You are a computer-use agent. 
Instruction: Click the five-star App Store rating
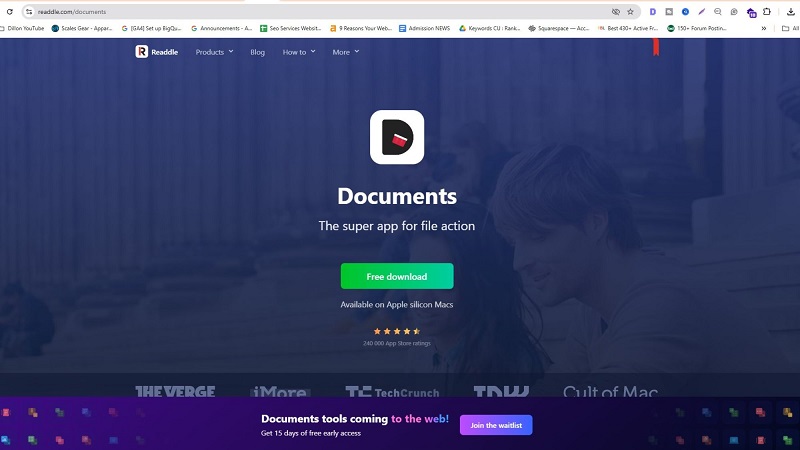point(397,331)
